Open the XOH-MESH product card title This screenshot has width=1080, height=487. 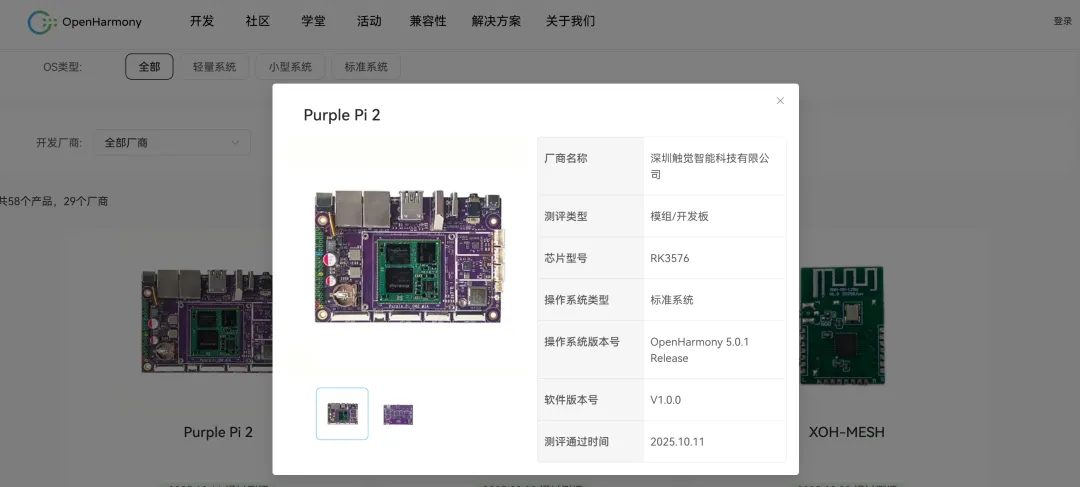847,432
